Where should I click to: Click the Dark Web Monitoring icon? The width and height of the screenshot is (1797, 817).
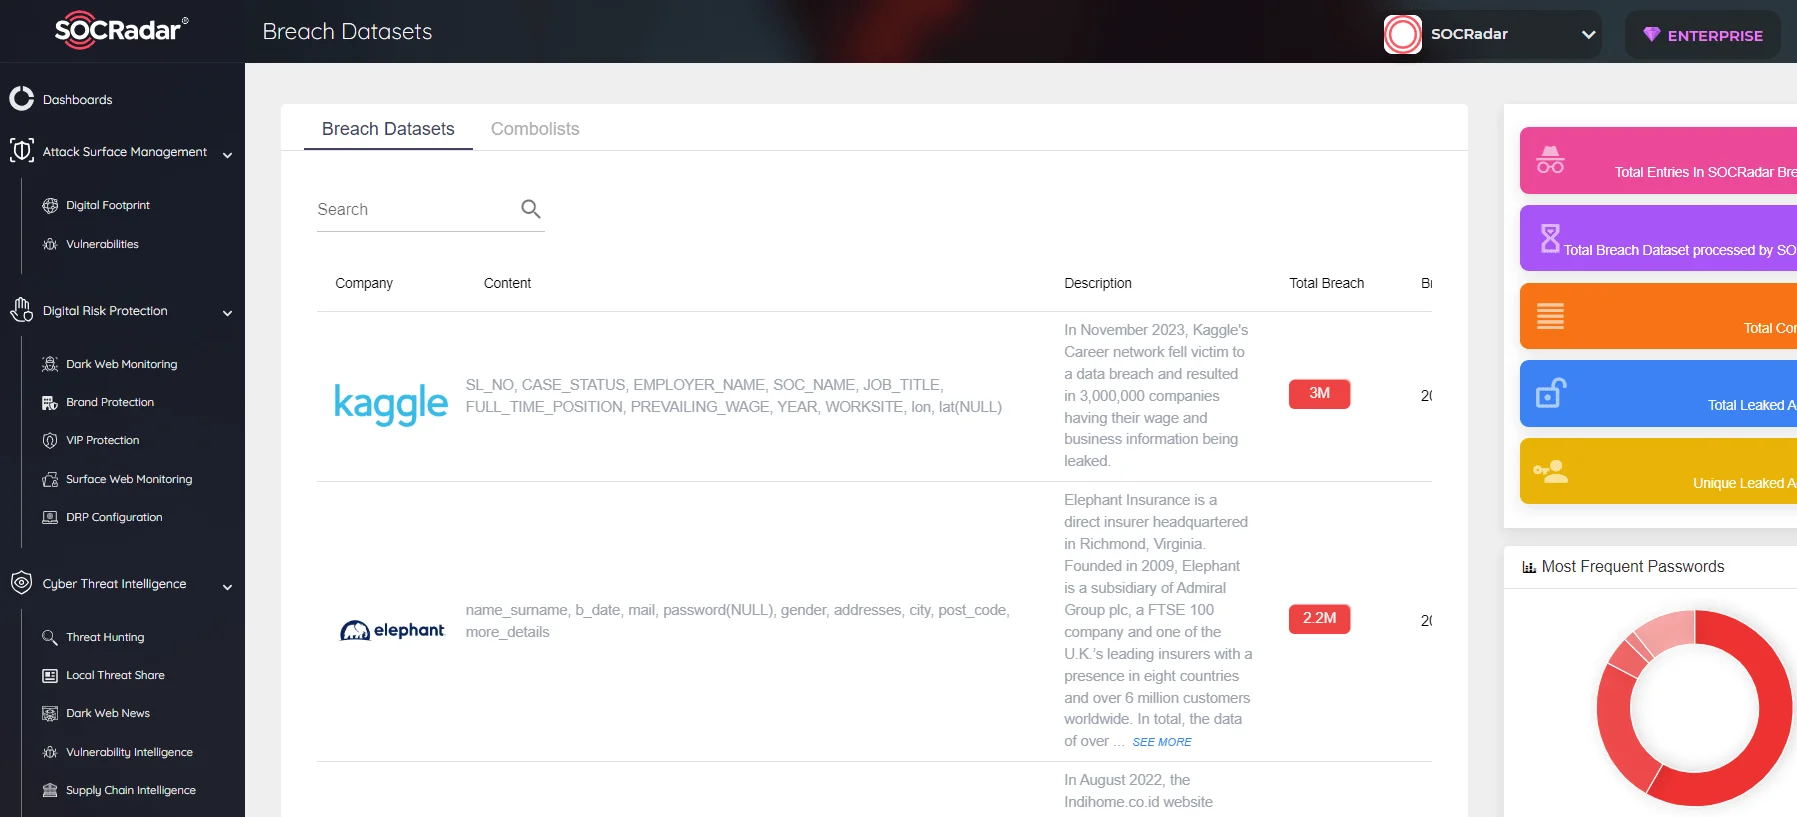[50, 364]
